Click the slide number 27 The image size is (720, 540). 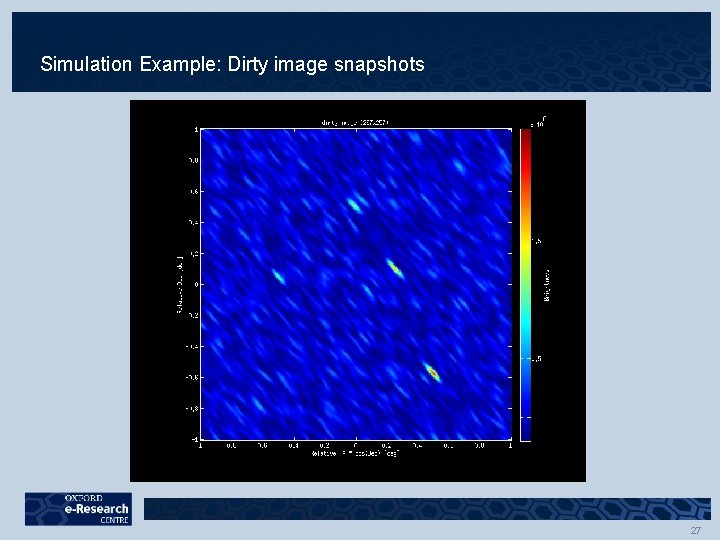pyautogui.click(x=695, y=530)
